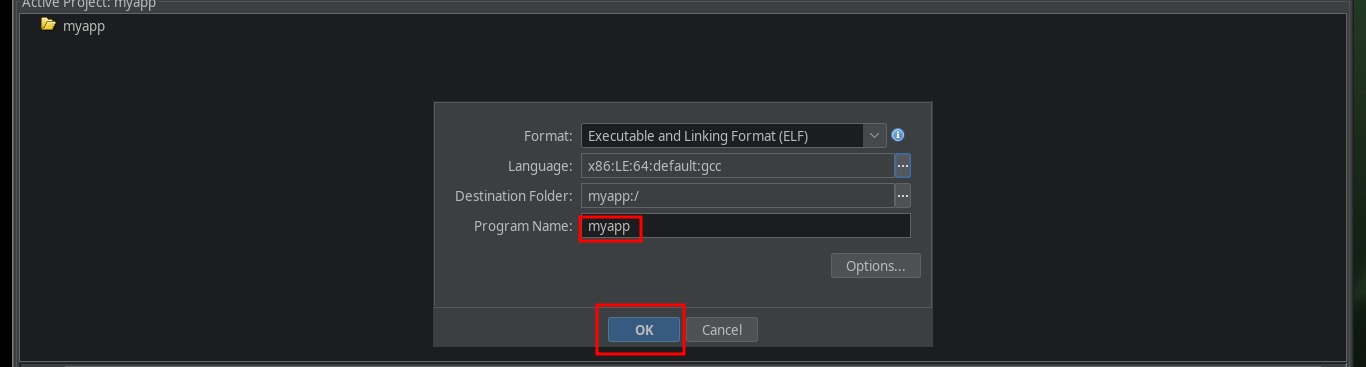
Task: Dismiss the dialog with Cancel
Action: click(x=721, y=330)
